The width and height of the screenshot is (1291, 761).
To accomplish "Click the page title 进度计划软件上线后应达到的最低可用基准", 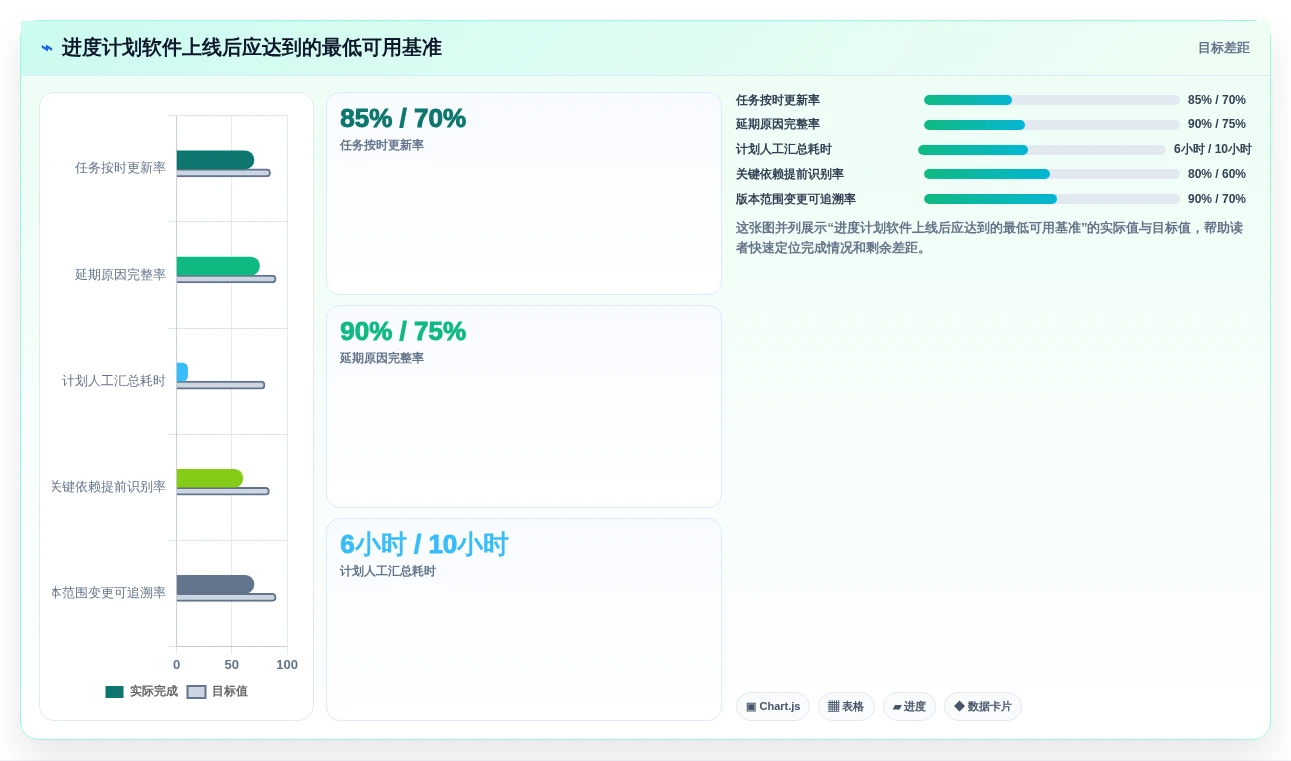I will tap(252, 48).
